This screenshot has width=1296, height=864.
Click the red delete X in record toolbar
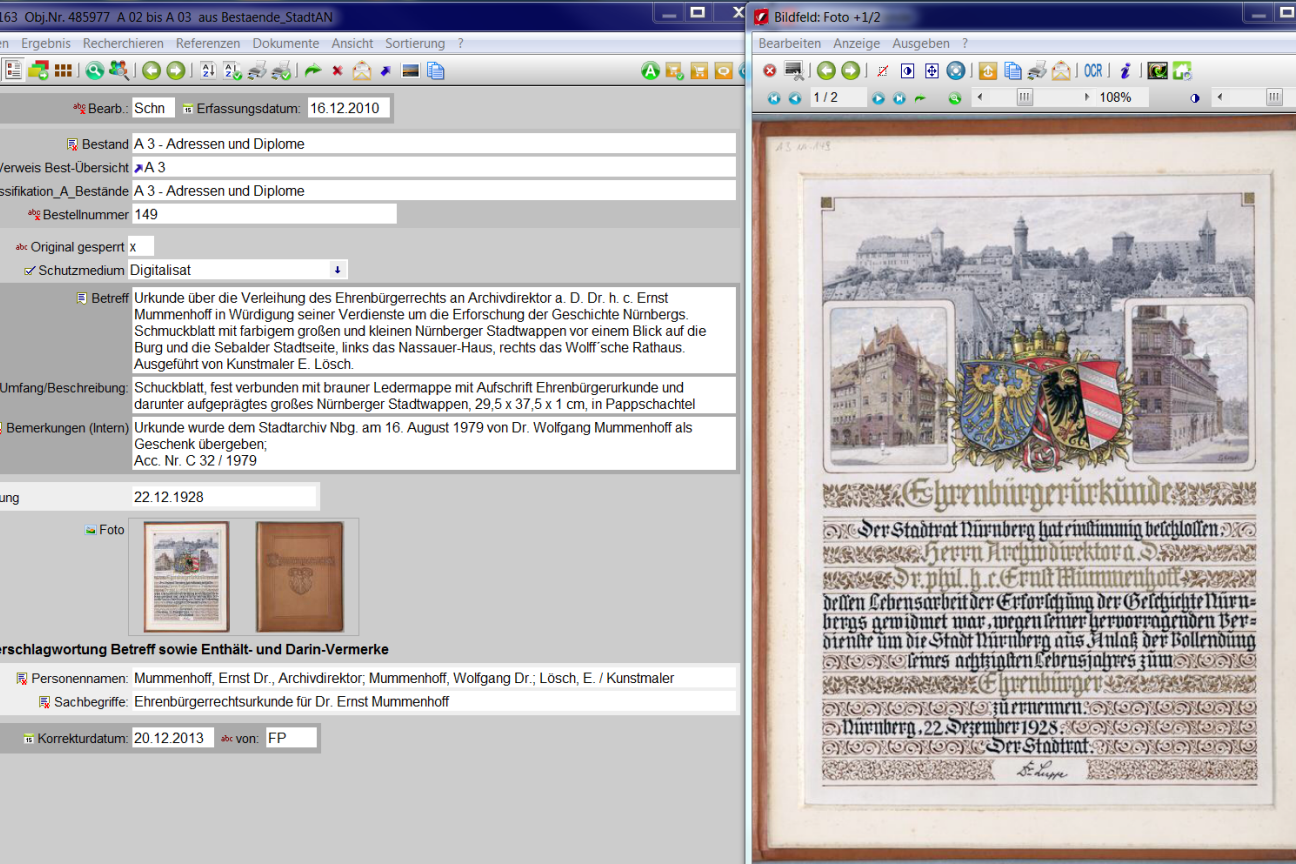click(337, 70)
